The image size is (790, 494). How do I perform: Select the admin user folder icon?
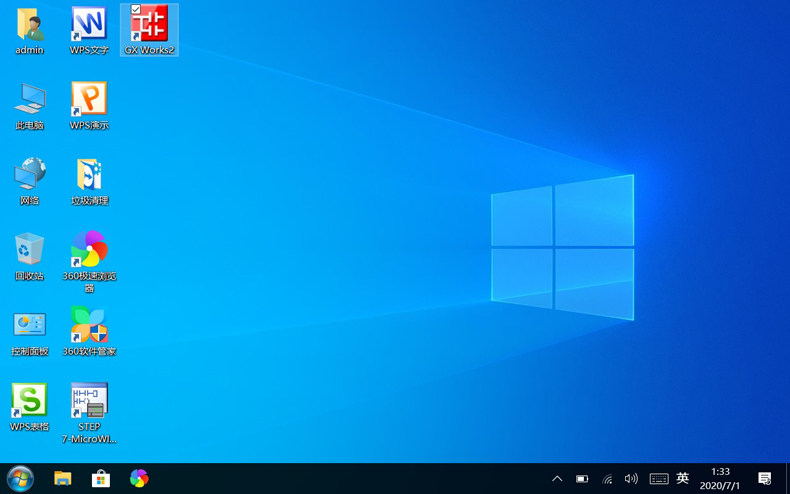(30, 24)
